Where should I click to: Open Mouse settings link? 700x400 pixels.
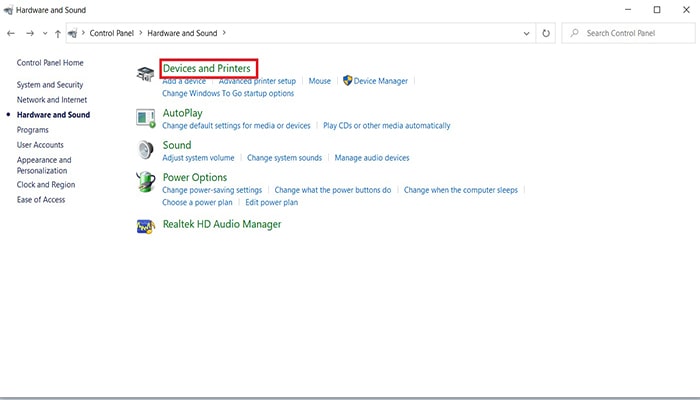tap(320, 81)
